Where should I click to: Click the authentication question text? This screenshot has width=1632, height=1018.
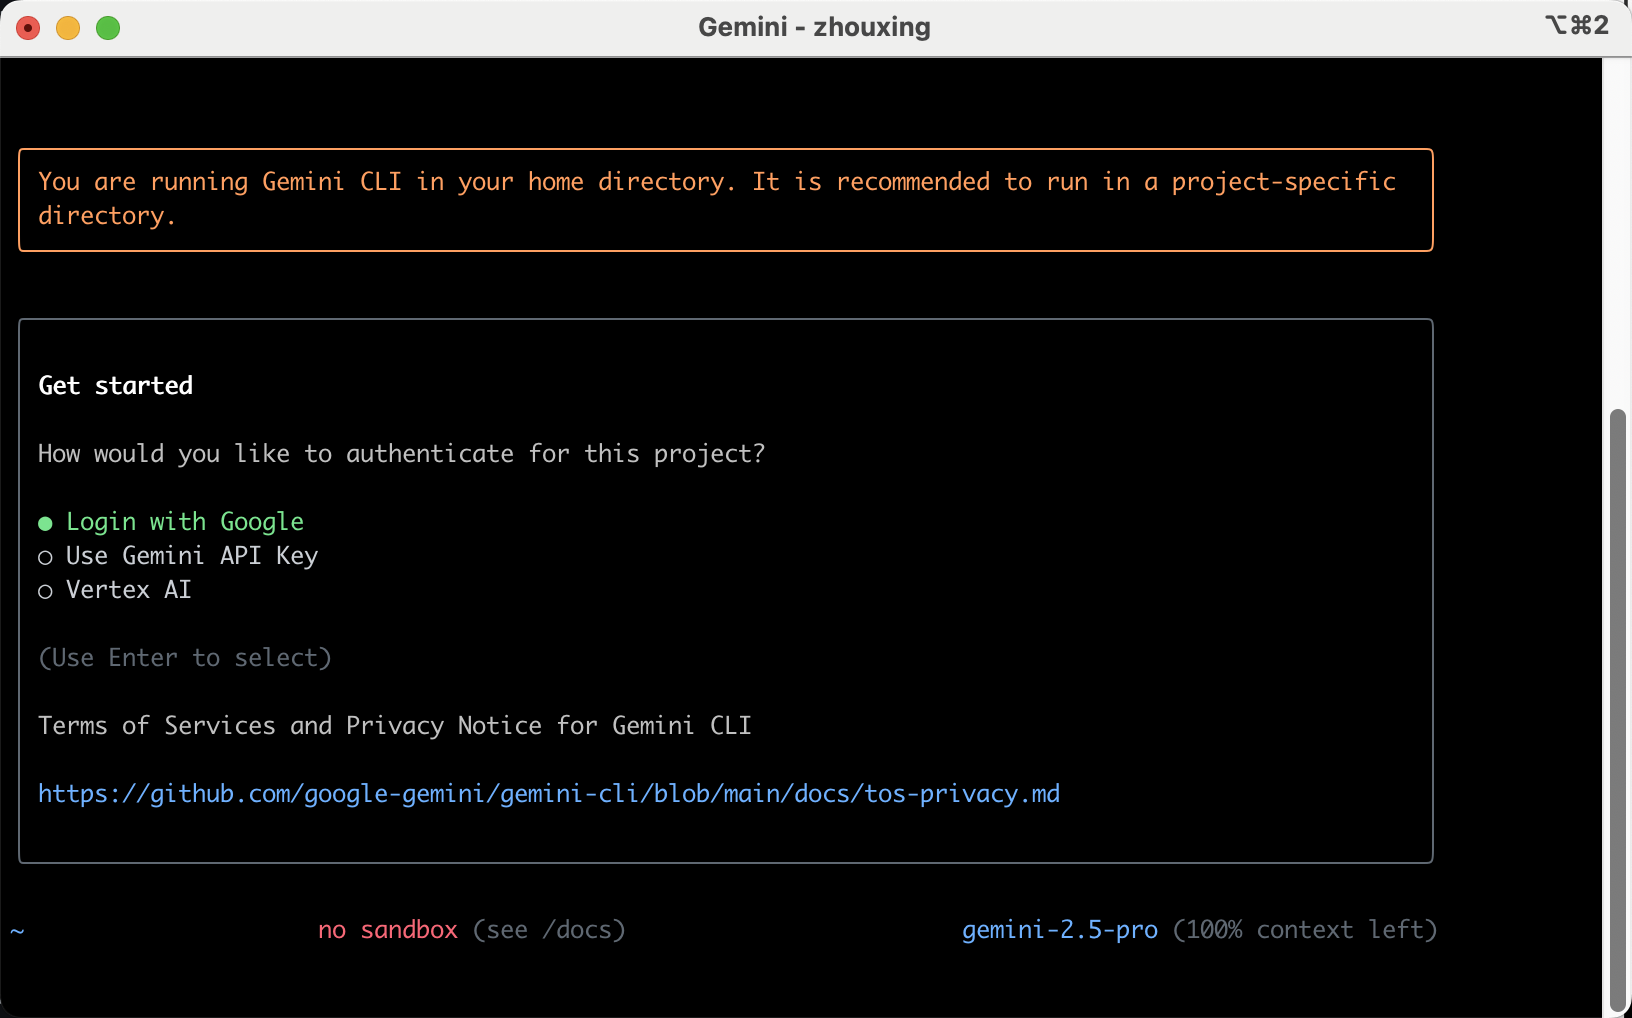pyautogui.click(x=401, y=454)
